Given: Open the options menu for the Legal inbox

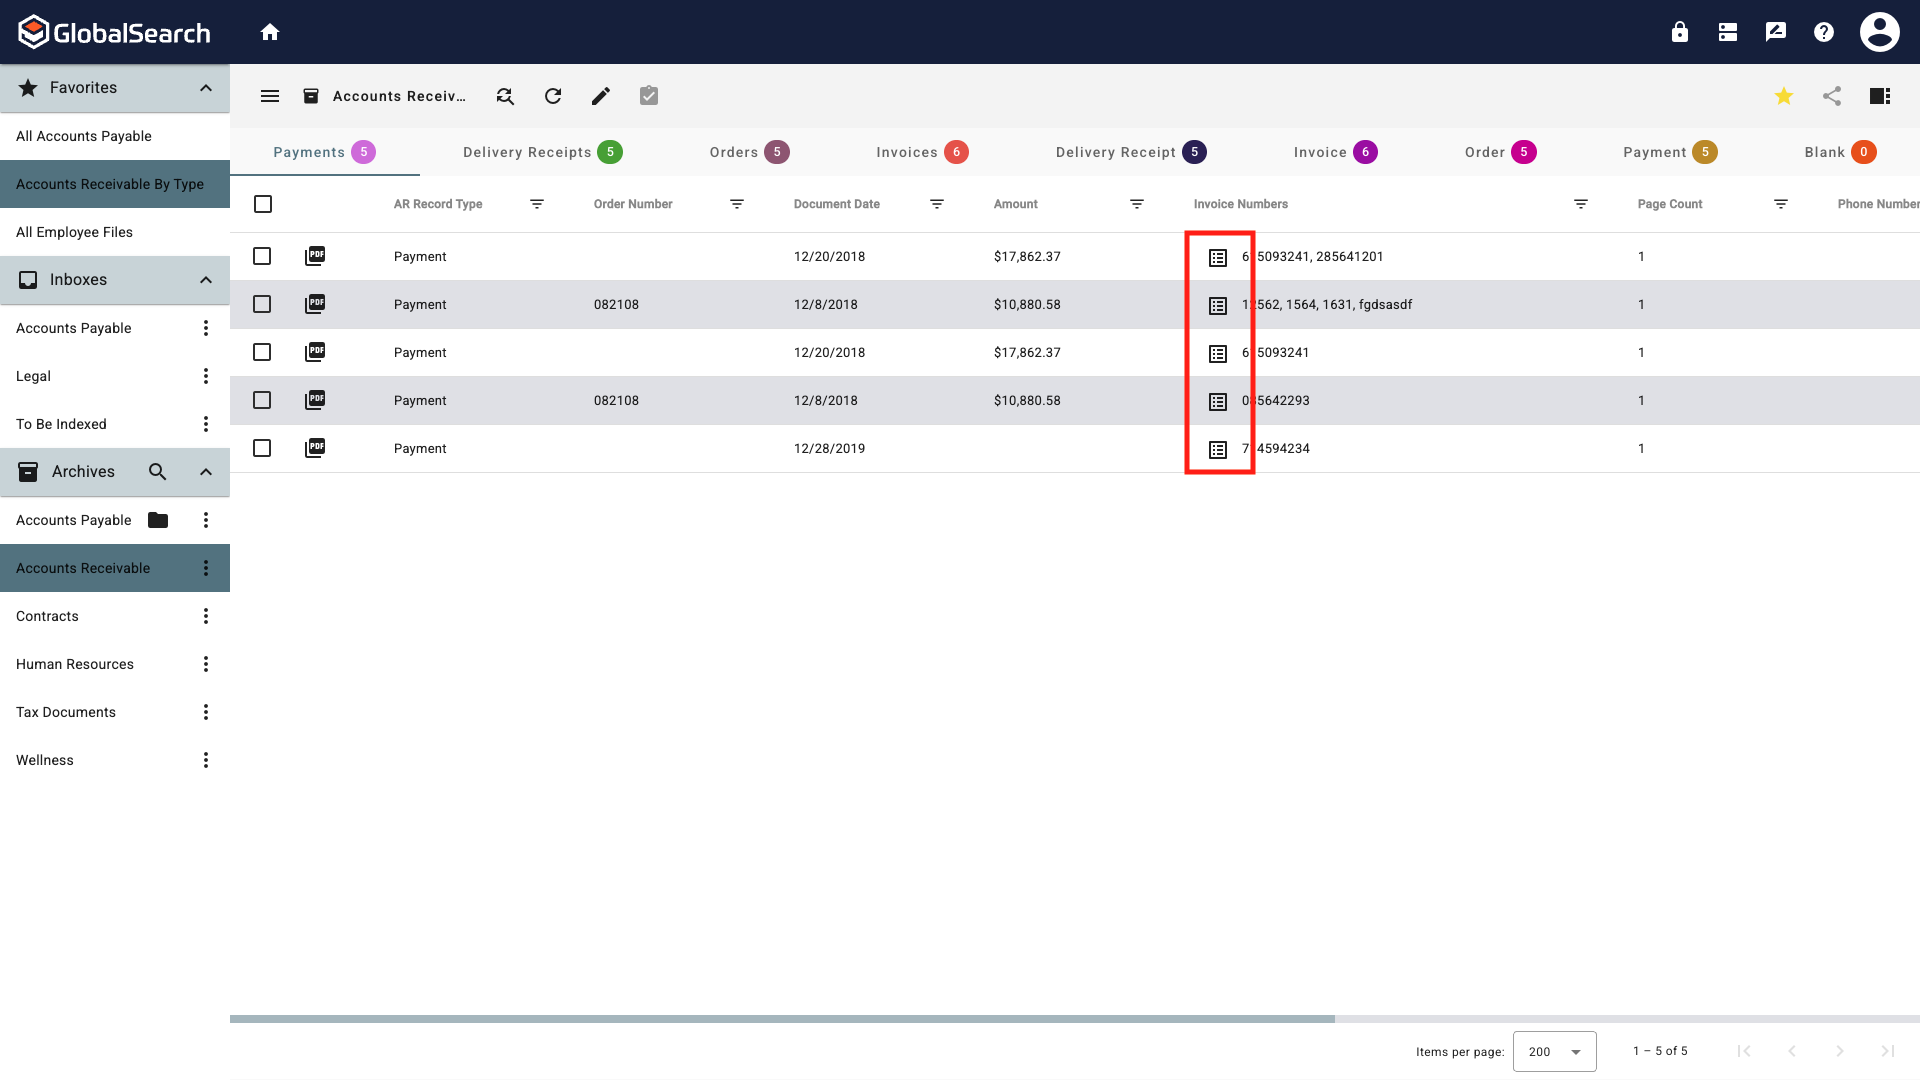Looking at the screenshot, I should [205, 375].
